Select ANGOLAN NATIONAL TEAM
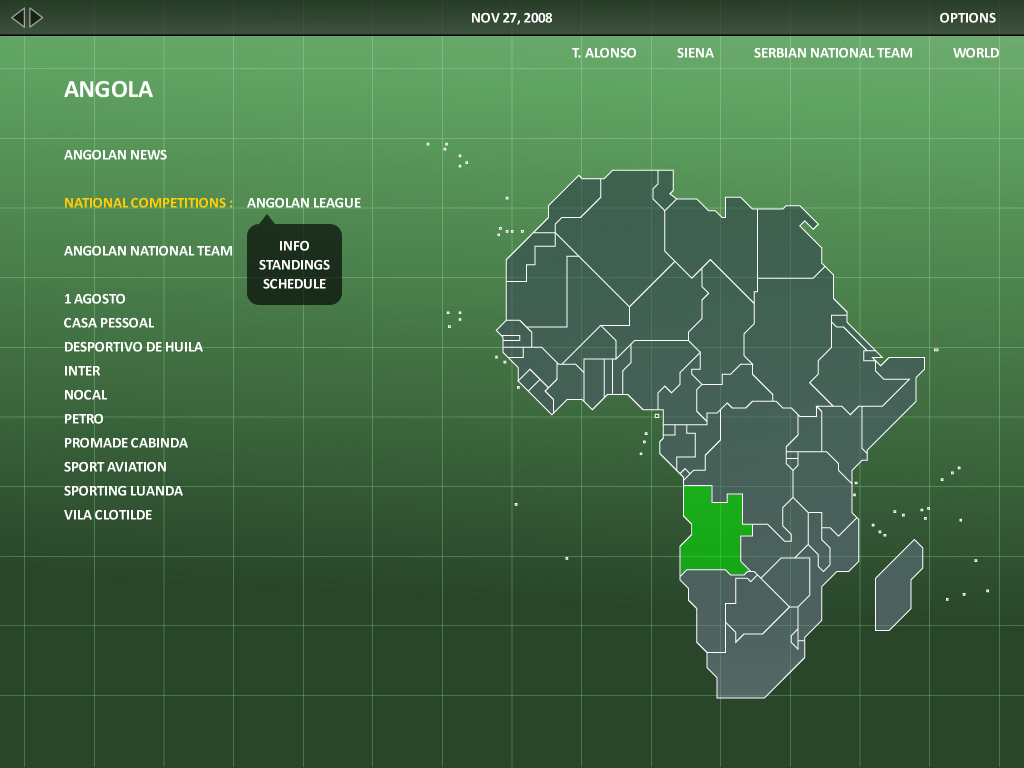 click(x=148, y=250)
